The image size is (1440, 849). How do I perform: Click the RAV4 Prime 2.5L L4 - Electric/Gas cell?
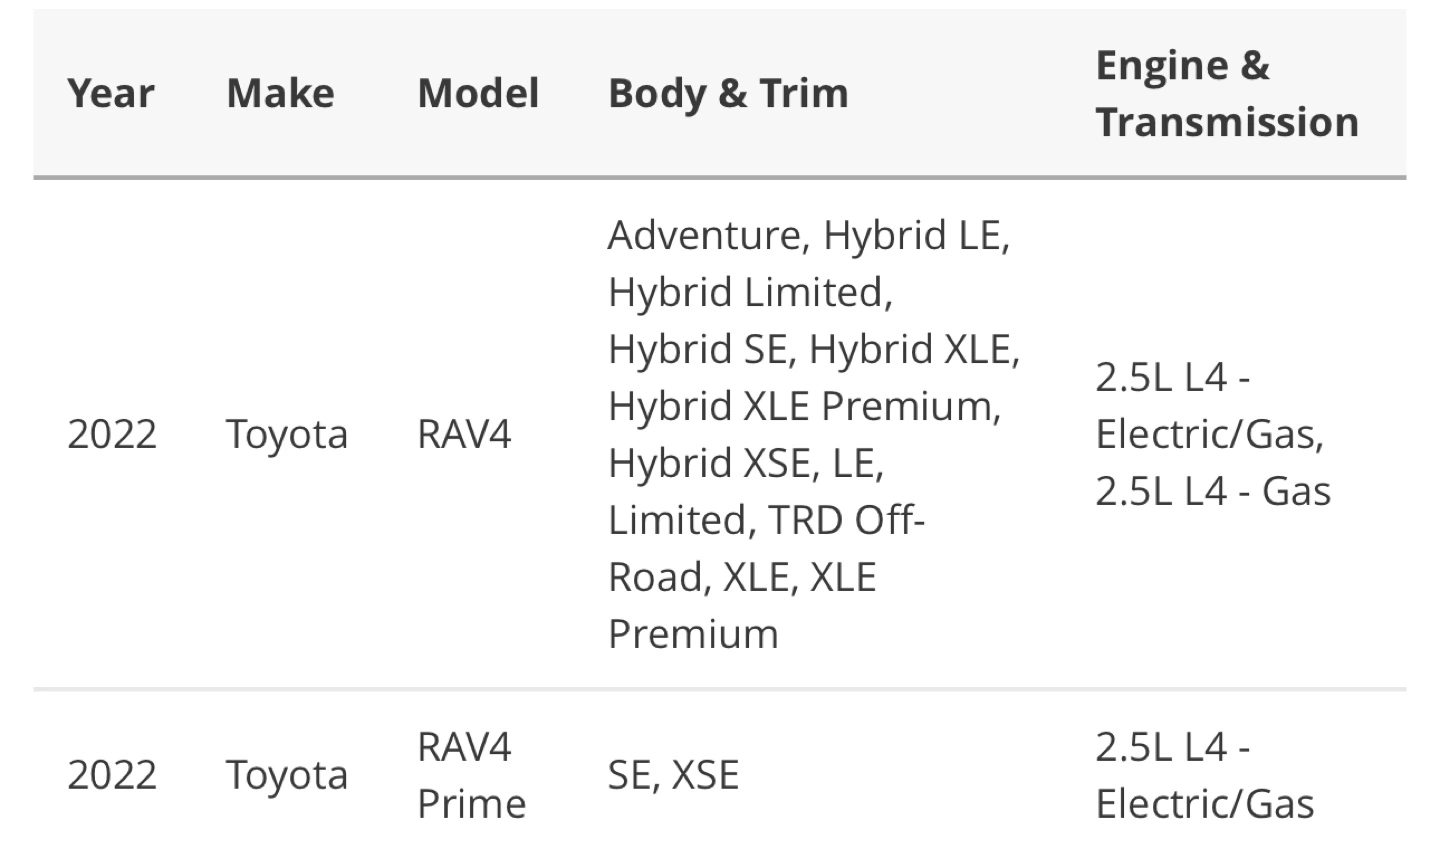[x=1205, y=776]
